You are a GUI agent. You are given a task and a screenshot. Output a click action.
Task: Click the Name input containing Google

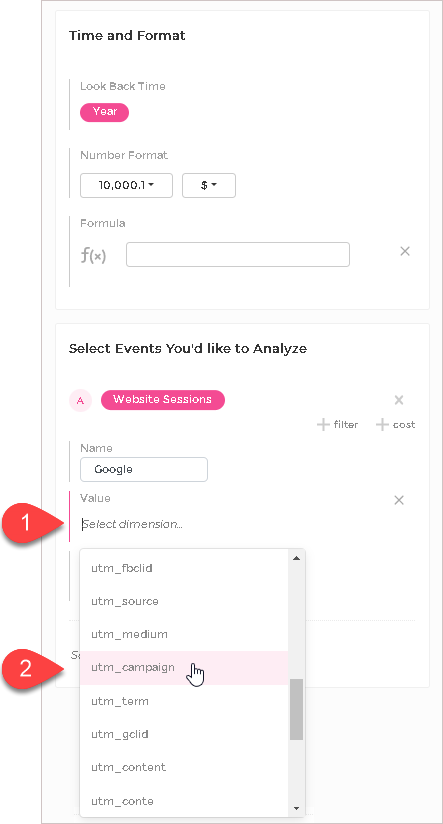tap(143, 469)
